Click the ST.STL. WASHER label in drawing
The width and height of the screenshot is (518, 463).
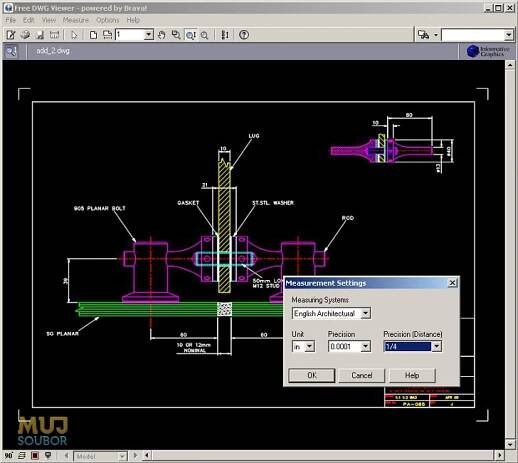coord(273,203)
